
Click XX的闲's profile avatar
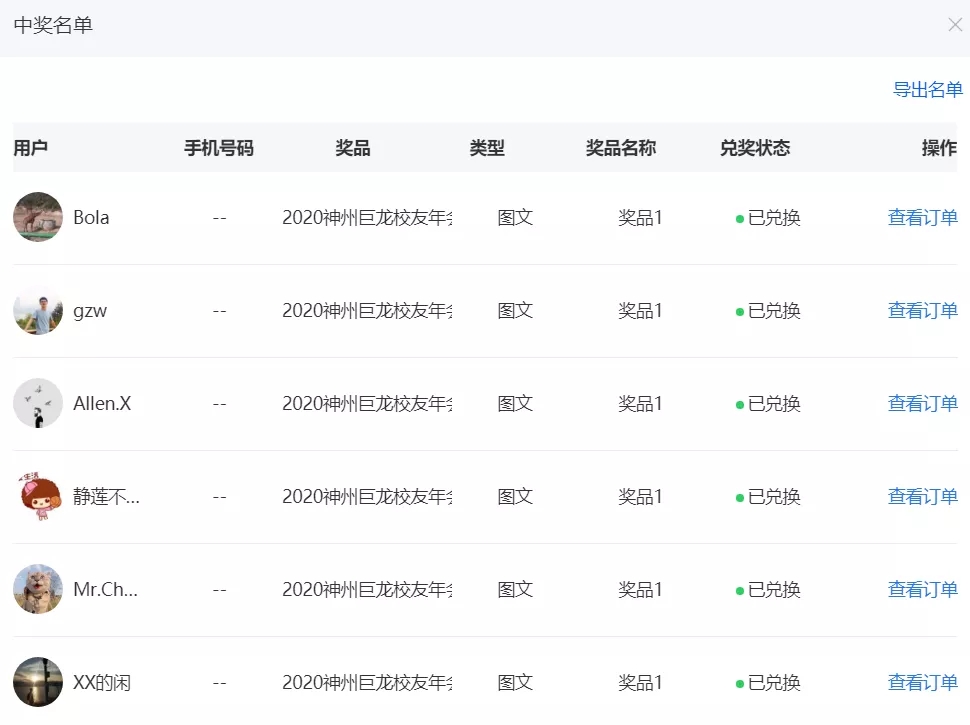tap(37, 682)
